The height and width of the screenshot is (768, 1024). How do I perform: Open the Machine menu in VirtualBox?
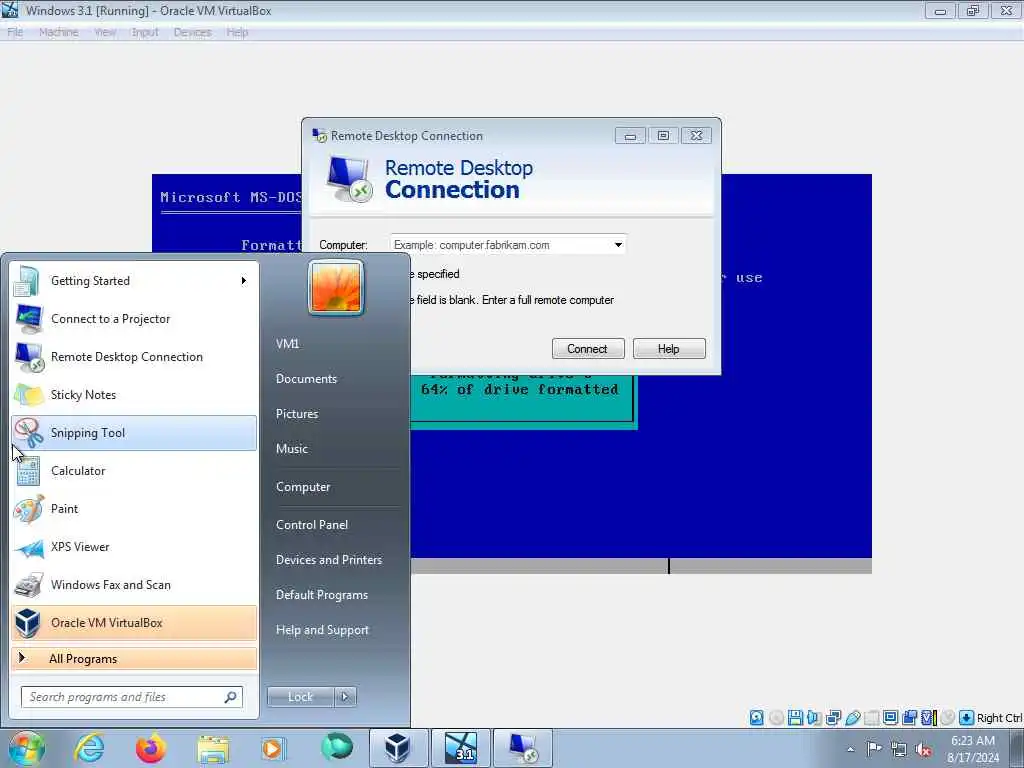[58, 32]
